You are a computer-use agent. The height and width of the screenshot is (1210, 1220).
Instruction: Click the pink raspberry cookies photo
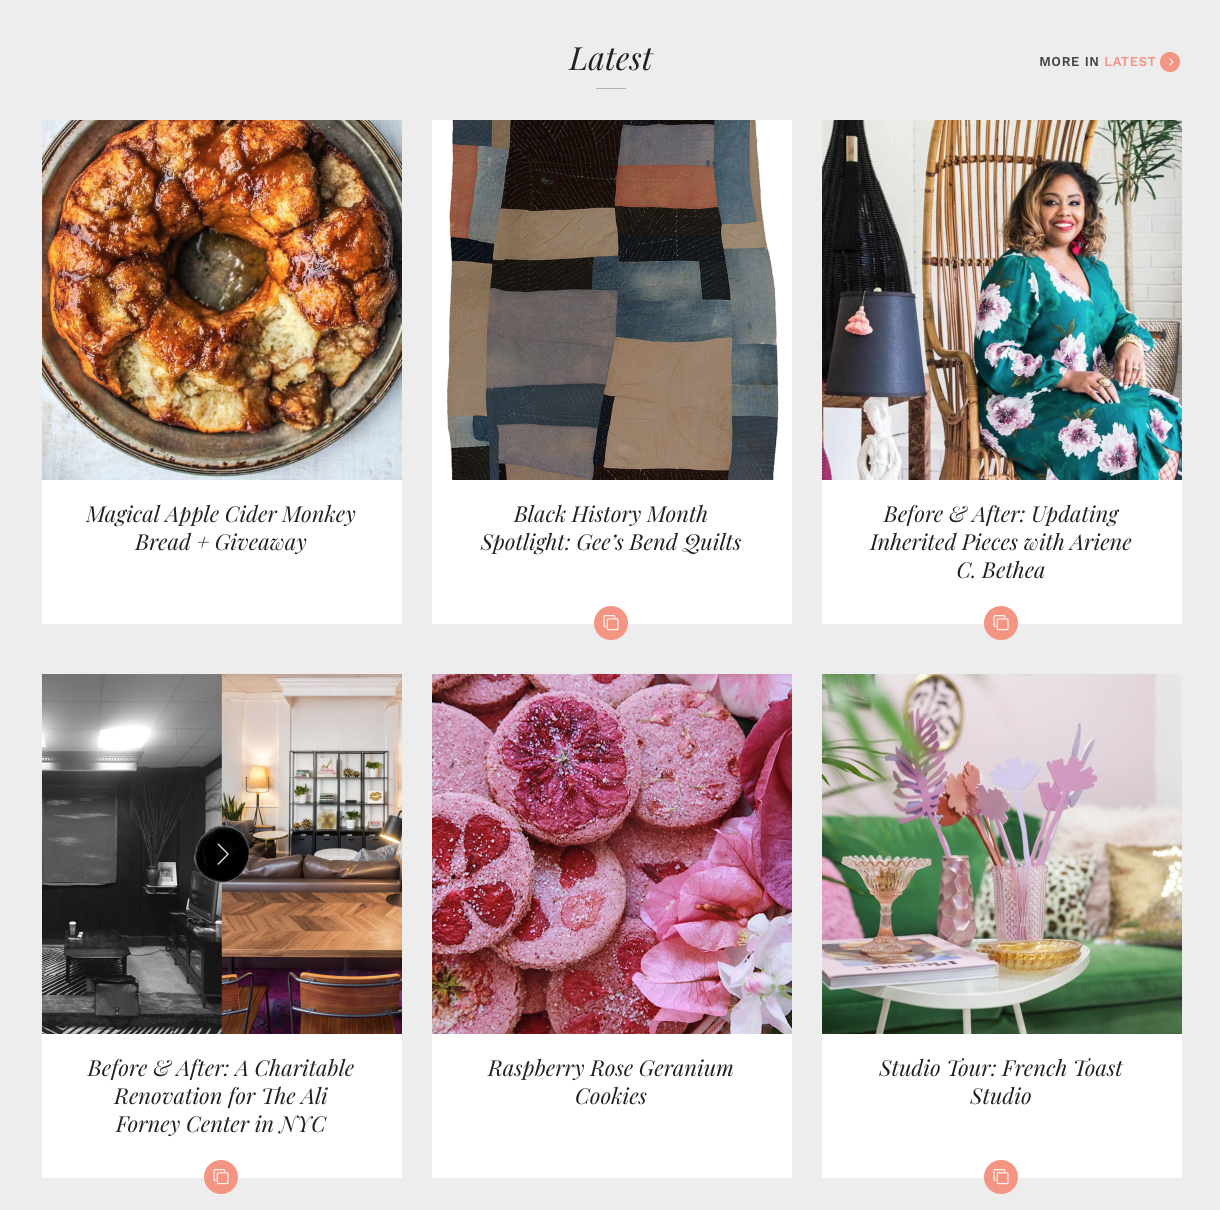[612, 854]
